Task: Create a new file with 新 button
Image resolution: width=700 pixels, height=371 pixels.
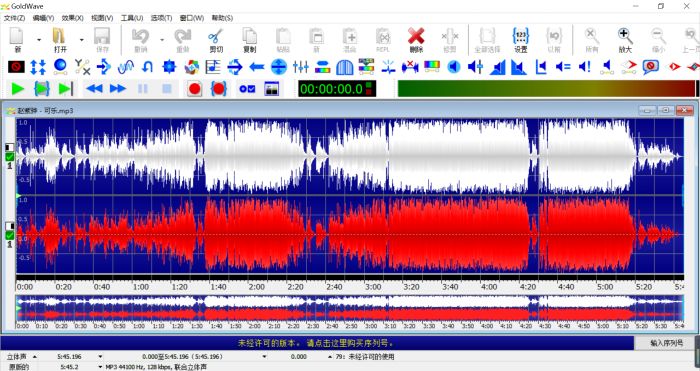Action: click(17, 40)
